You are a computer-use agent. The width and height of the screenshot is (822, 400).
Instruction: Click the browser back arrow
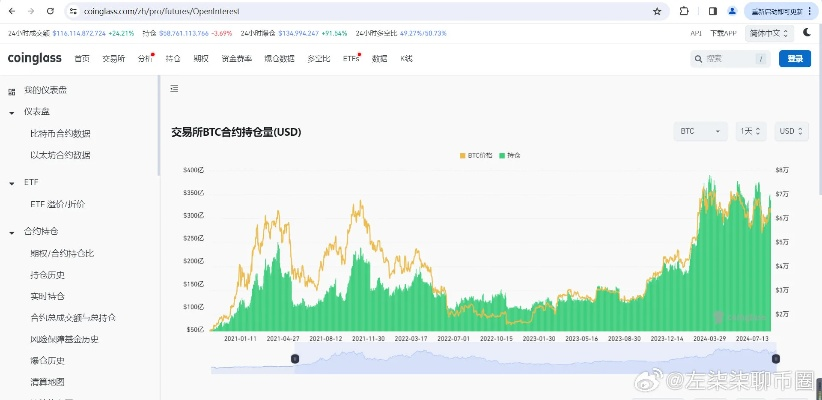(x=12, y=11)
